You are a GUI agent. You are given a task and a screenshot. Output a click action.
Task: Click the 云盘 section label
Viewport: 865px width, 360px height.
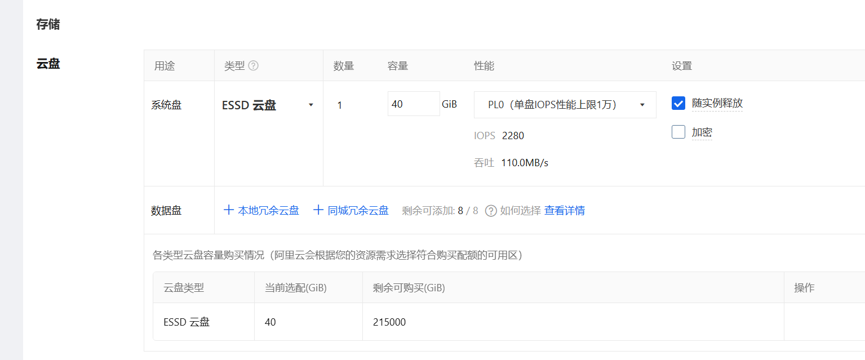(x=48, y=64)
